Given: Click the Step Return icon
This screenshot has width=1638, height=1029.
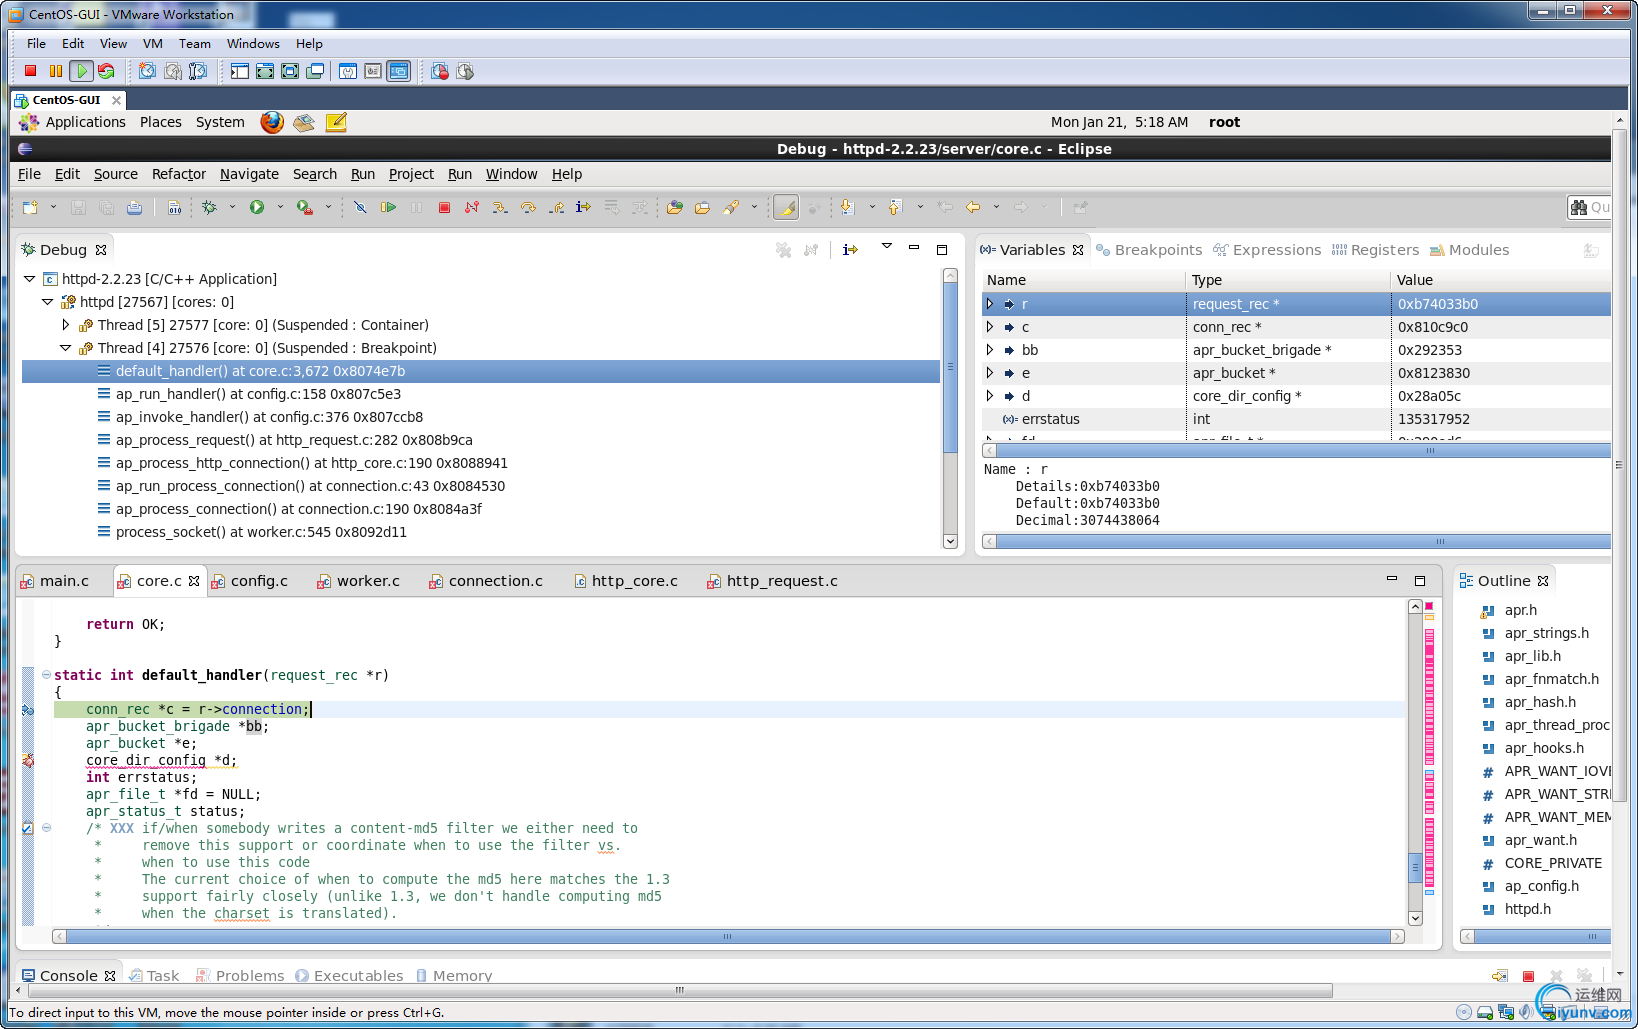Looking at the screenshot, I should coord(556,207).
